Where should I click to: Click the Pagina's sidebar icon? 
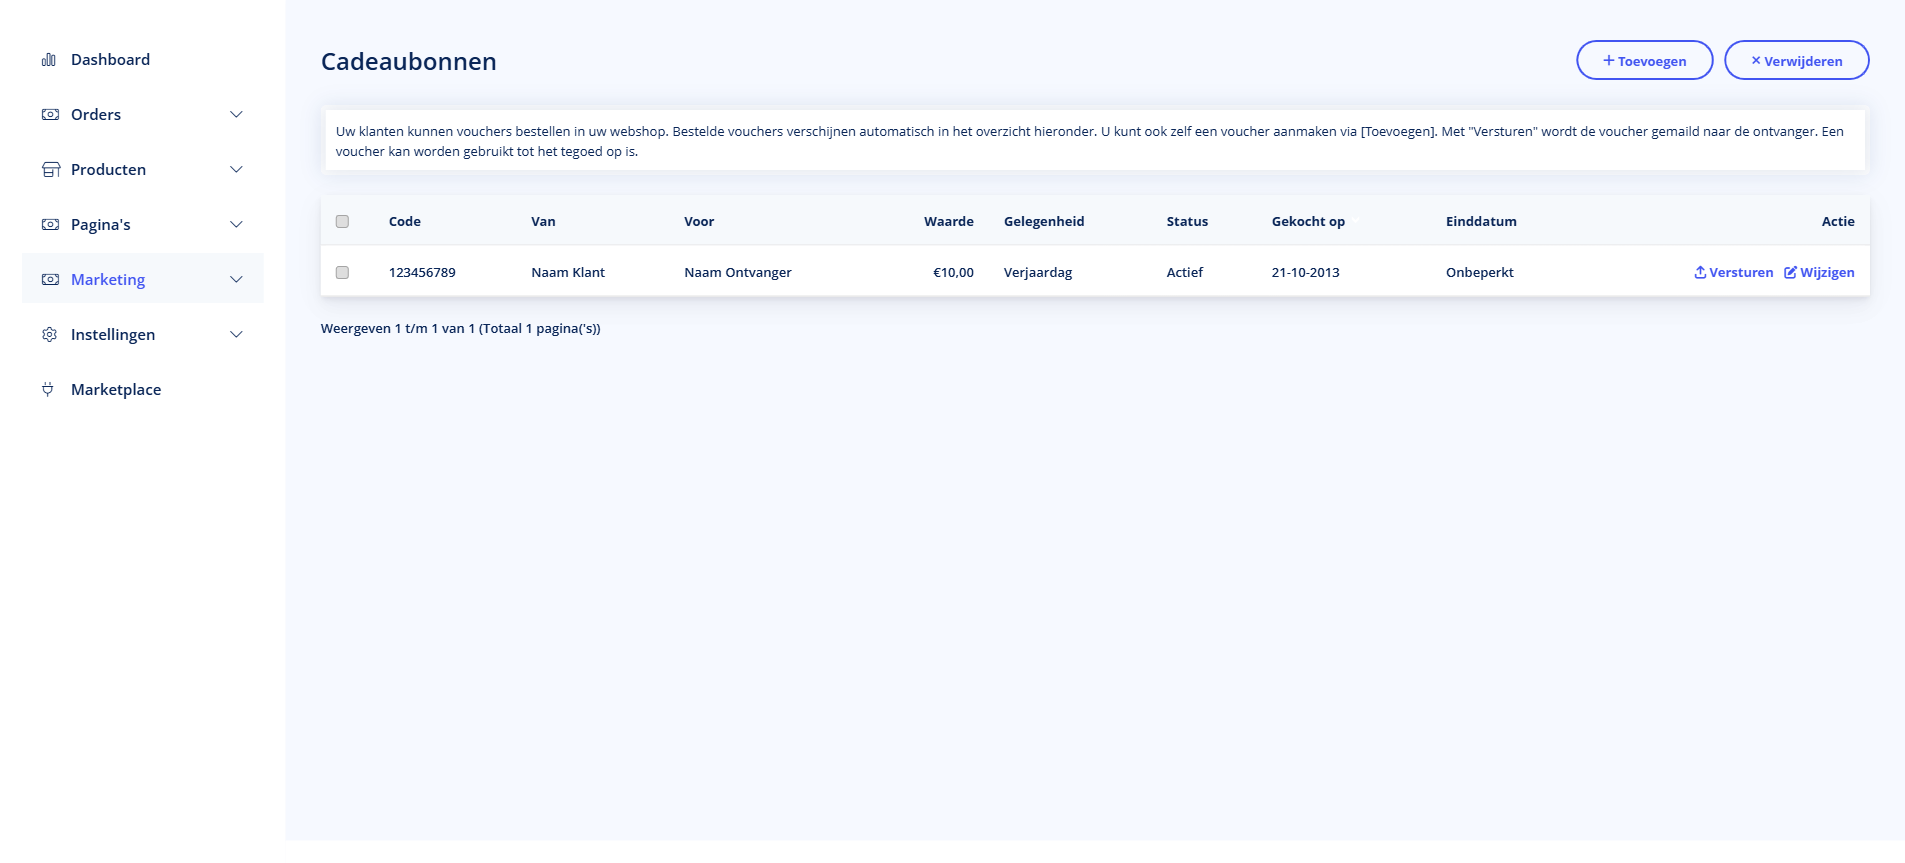[x=50, y=225]
